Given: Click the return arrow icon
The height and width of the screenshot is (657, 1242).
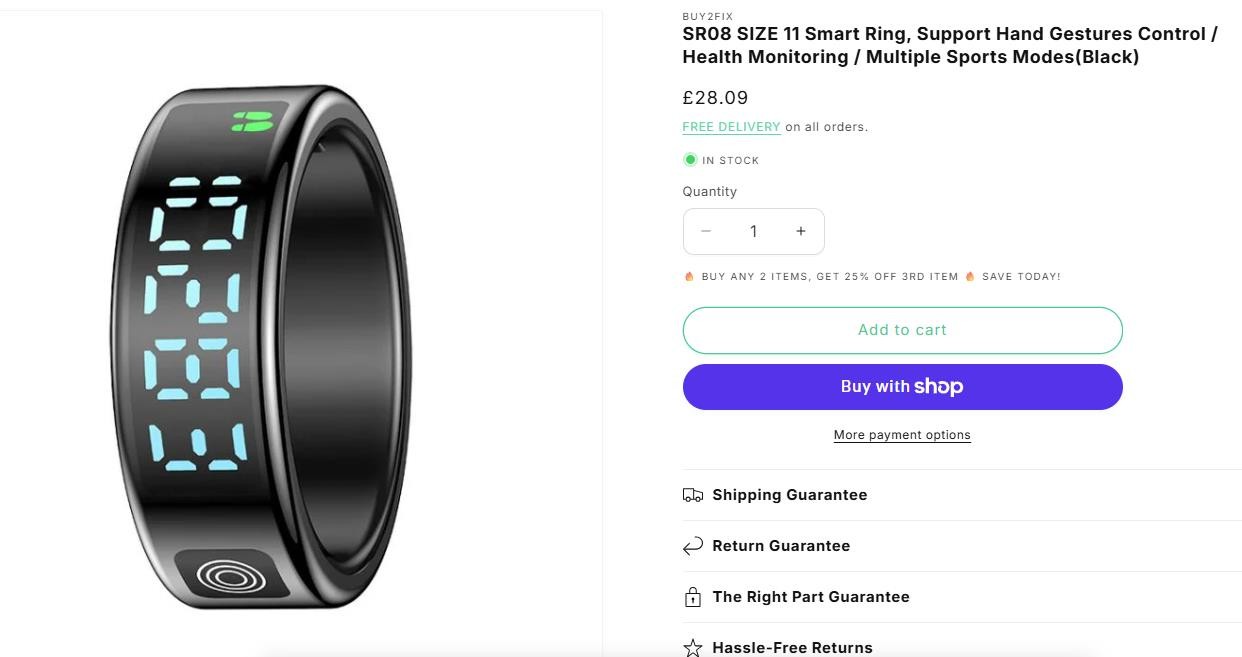Looking at the screenshot, I should click(693, 546).
